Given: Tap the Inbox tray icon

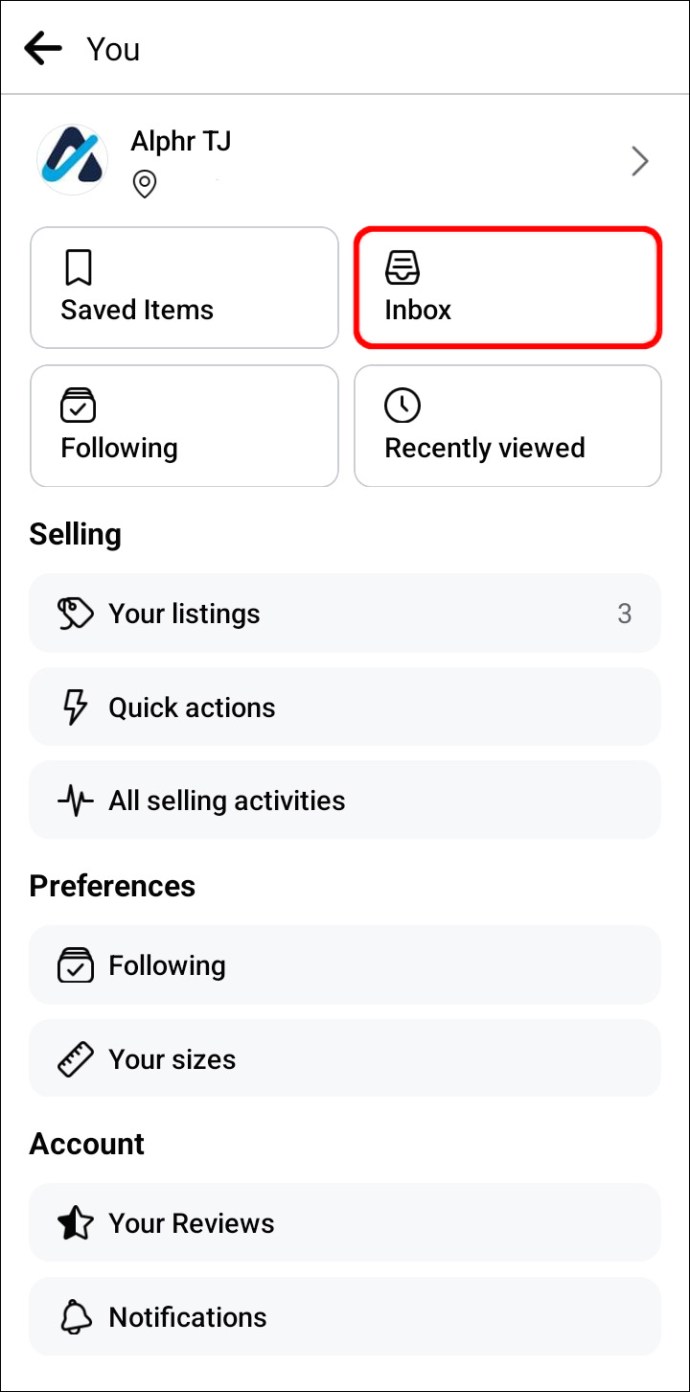Looking at the screenshot, I should [403, 268].
